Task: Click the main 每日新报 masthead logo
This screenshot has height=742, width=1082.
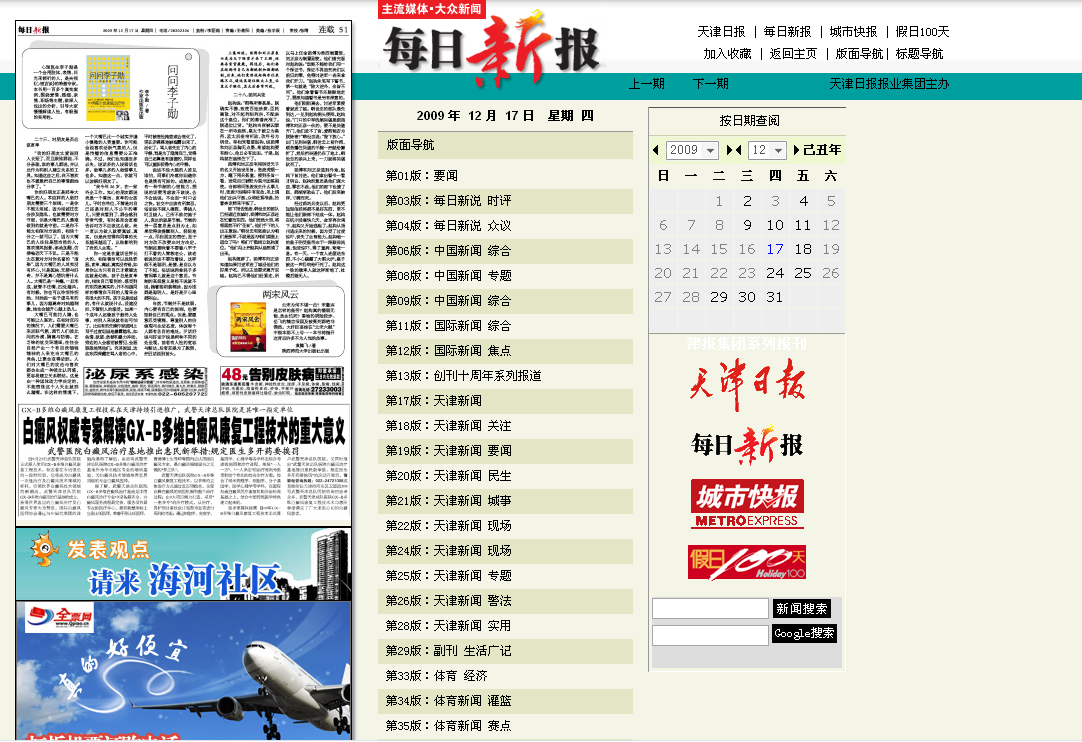Action: (x=491, y=50)
